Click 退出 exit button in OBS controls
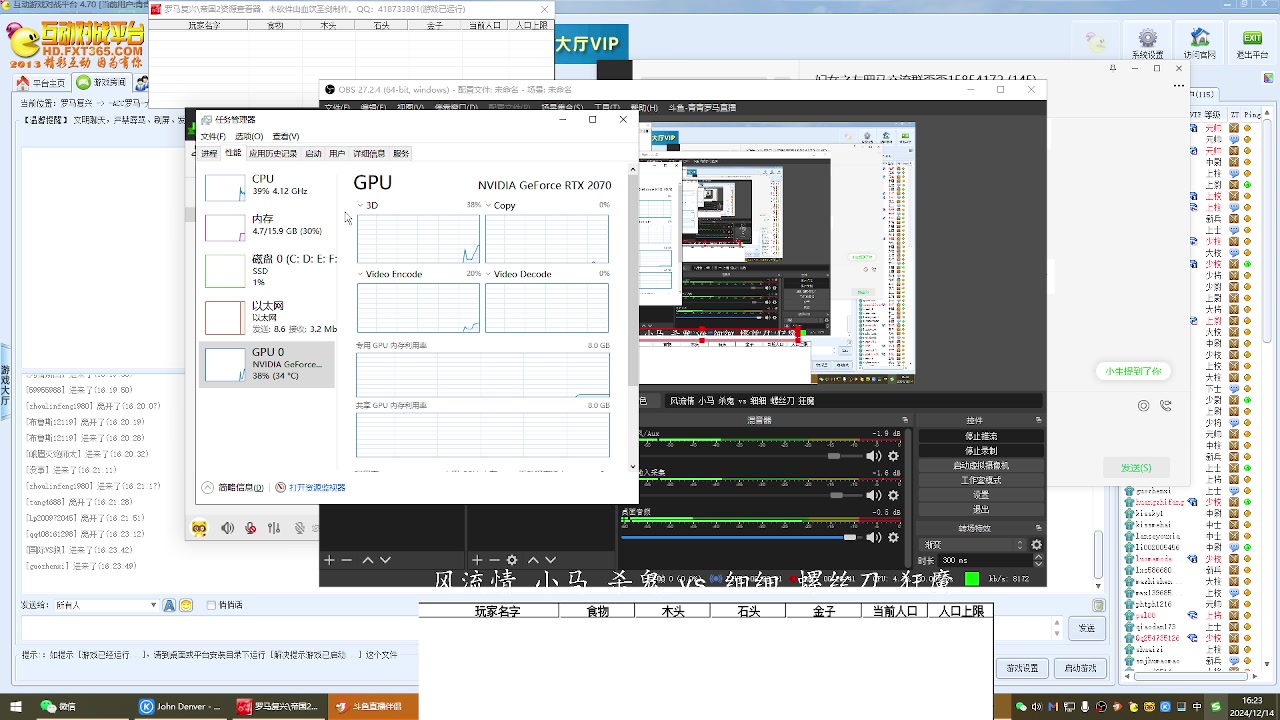1280x720 pixels. 981,509
